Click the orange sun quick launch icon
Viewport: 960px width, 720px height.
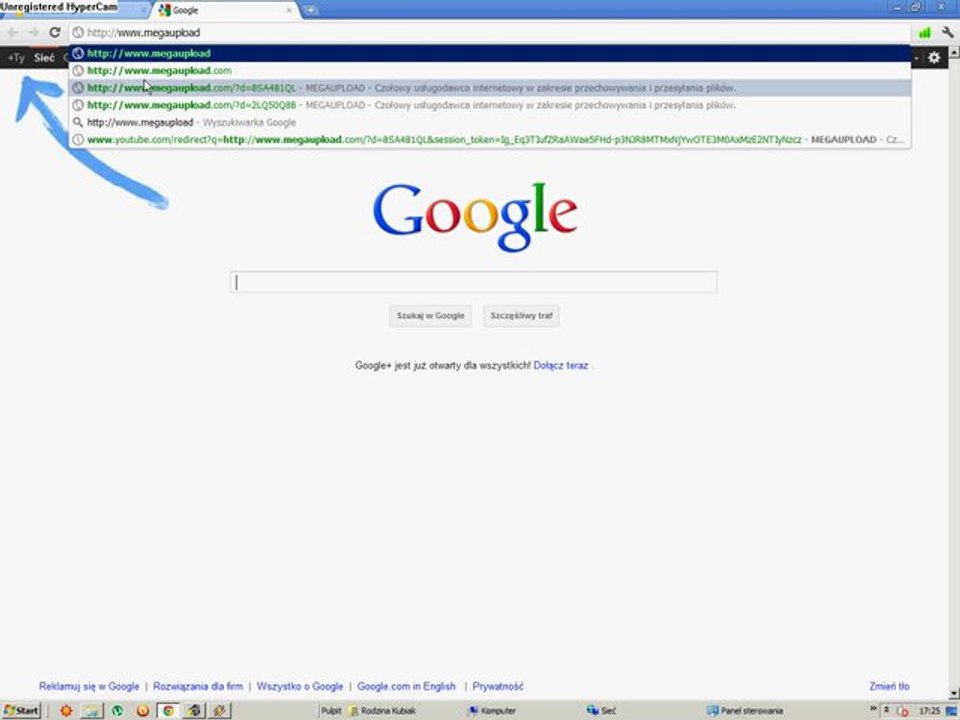coord(66,710)
